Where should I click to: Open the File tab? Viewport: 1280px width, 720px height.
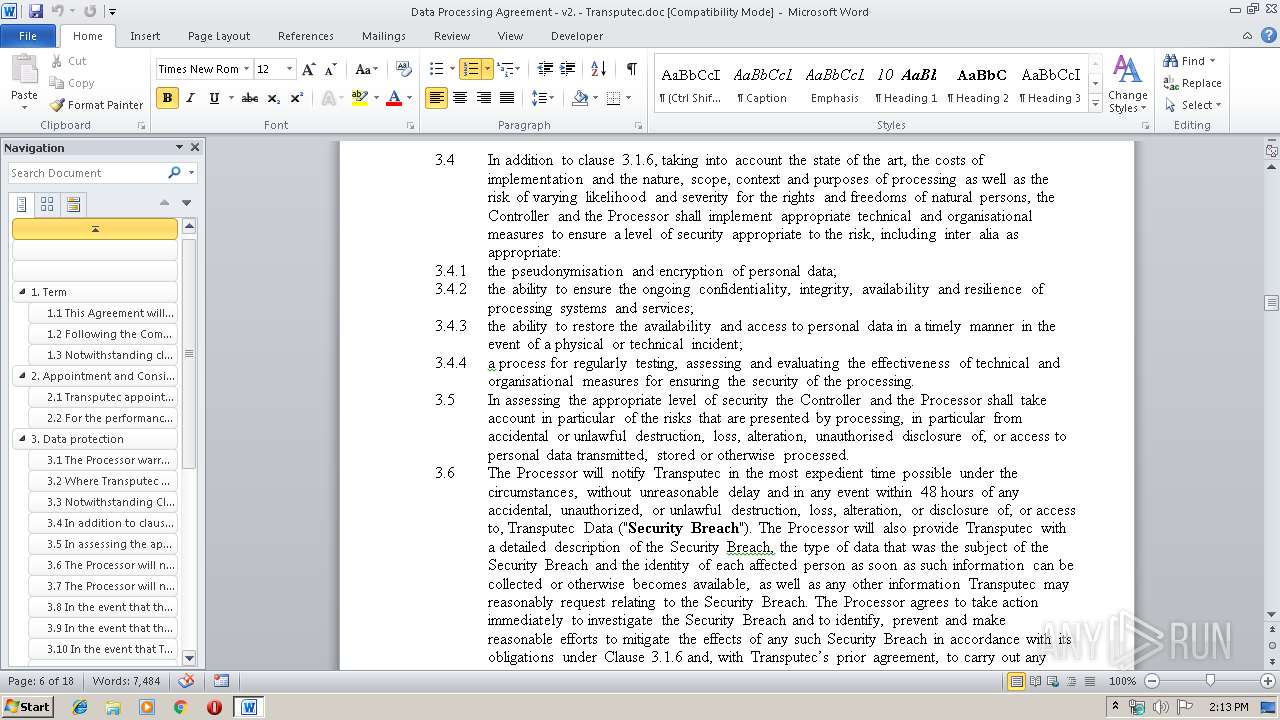(x=28, y=36)
